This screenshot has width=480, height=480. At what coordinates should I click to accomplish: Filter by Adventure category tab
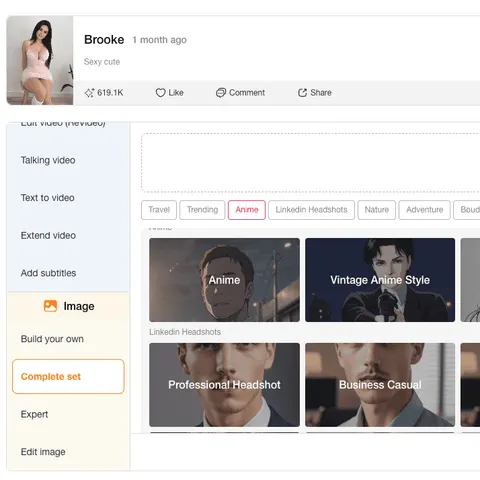click(425, 210)
